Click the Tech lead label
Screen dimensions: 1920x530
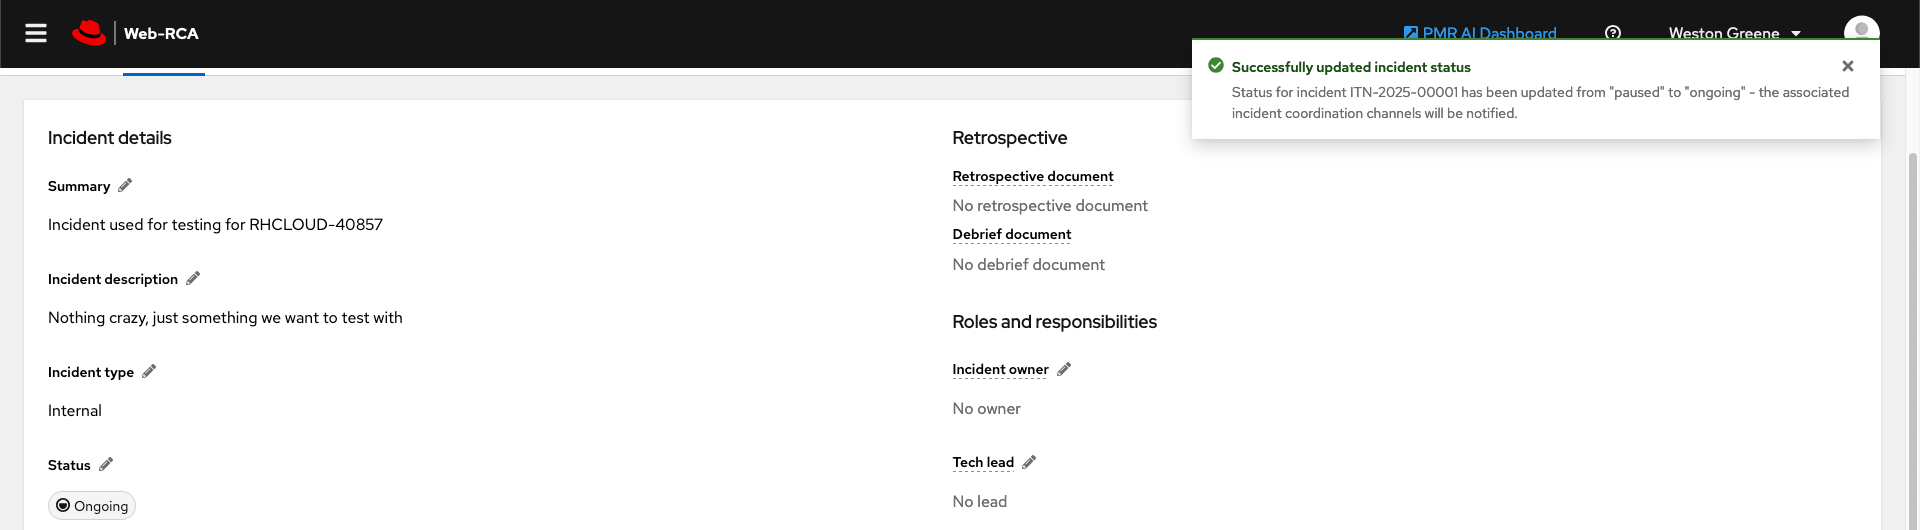983,462
